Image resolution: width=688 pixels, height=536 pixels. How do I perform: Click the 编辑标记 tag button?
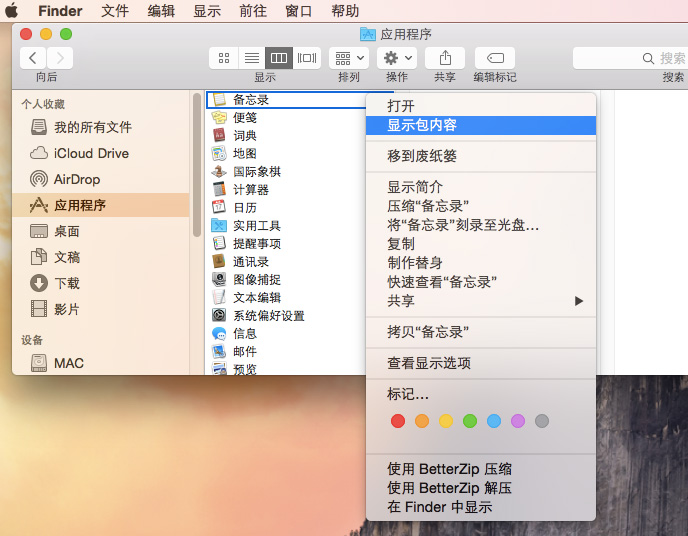coord(495,58)
